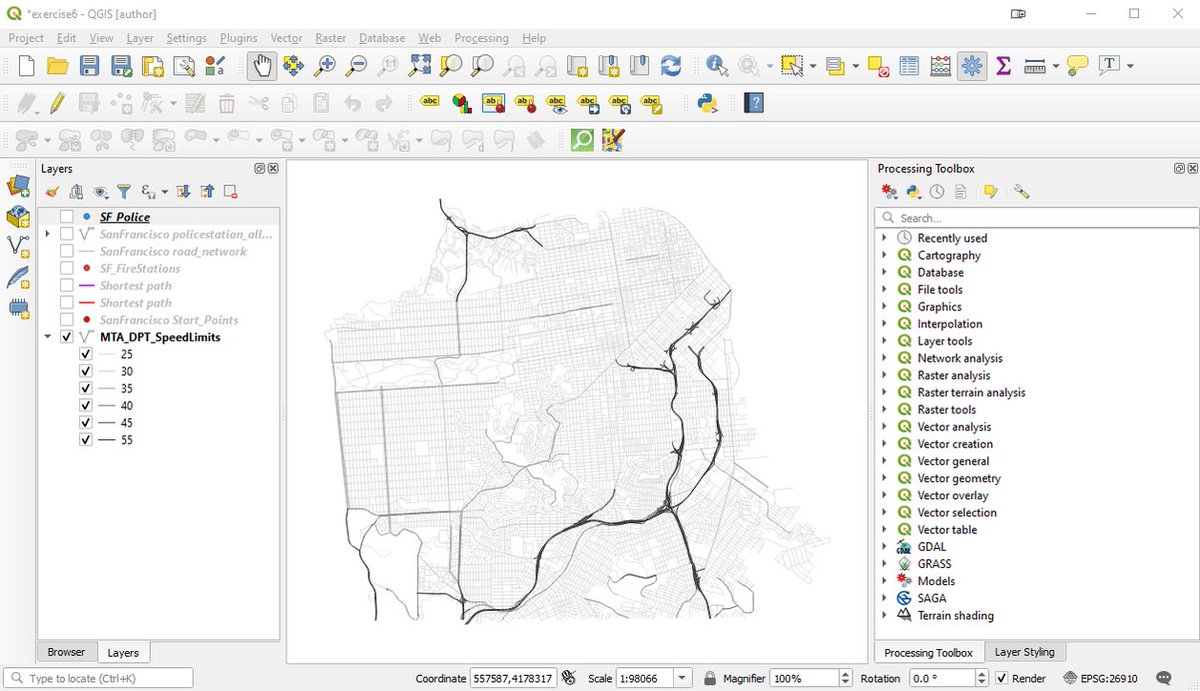The image size is (1200, 691).
Task: Activate the Identify Features tool
Action: coord(717,66)
